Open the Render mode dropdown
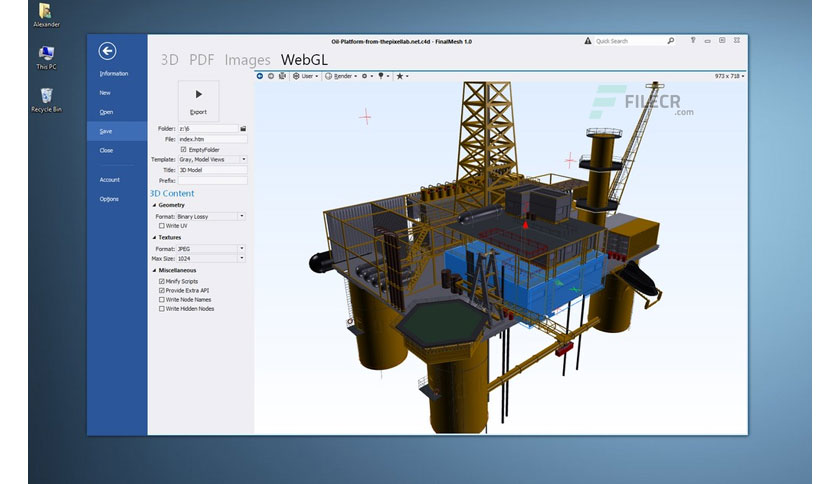Image resolution: width=836 pixels, height=484 pixels. (341, 76)
